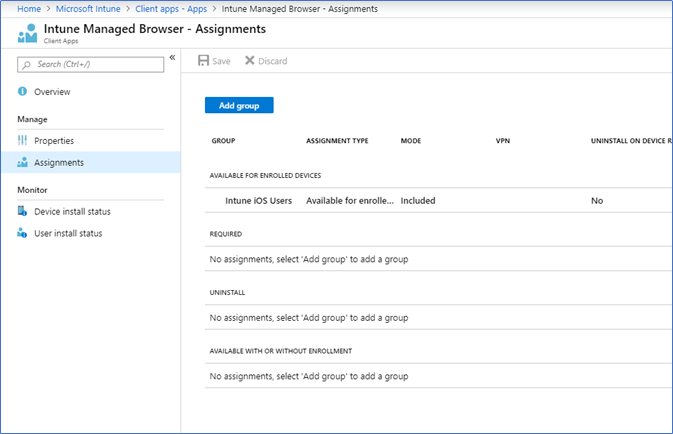Select the Assignments menu item

91,162
